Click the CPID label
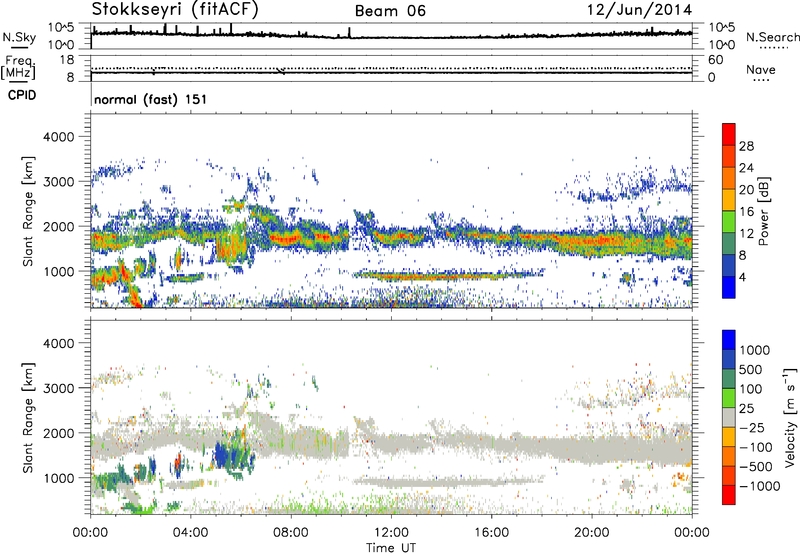This screenshot has height=554, width=800. point(22,95)
